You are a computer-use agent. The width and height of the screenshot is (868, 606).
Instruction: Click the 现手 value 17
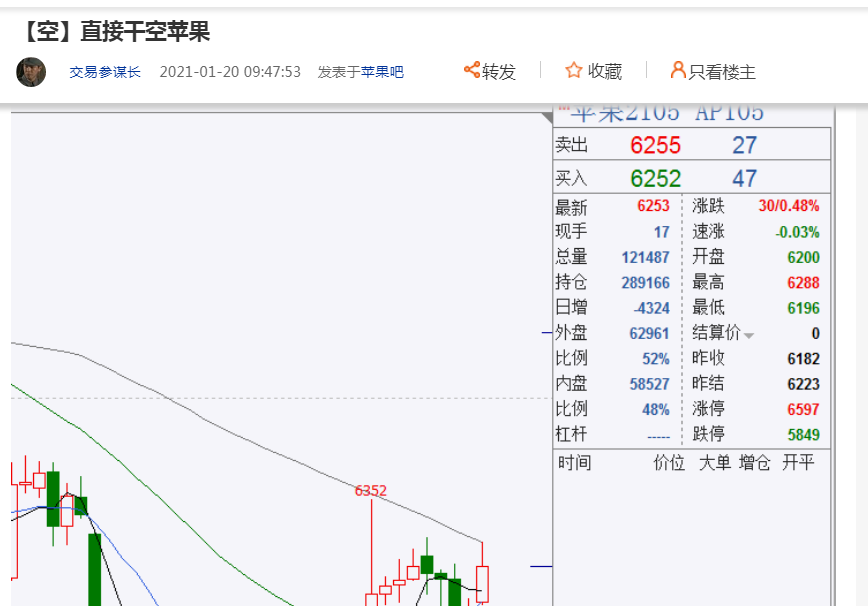(x=662, y=232)
